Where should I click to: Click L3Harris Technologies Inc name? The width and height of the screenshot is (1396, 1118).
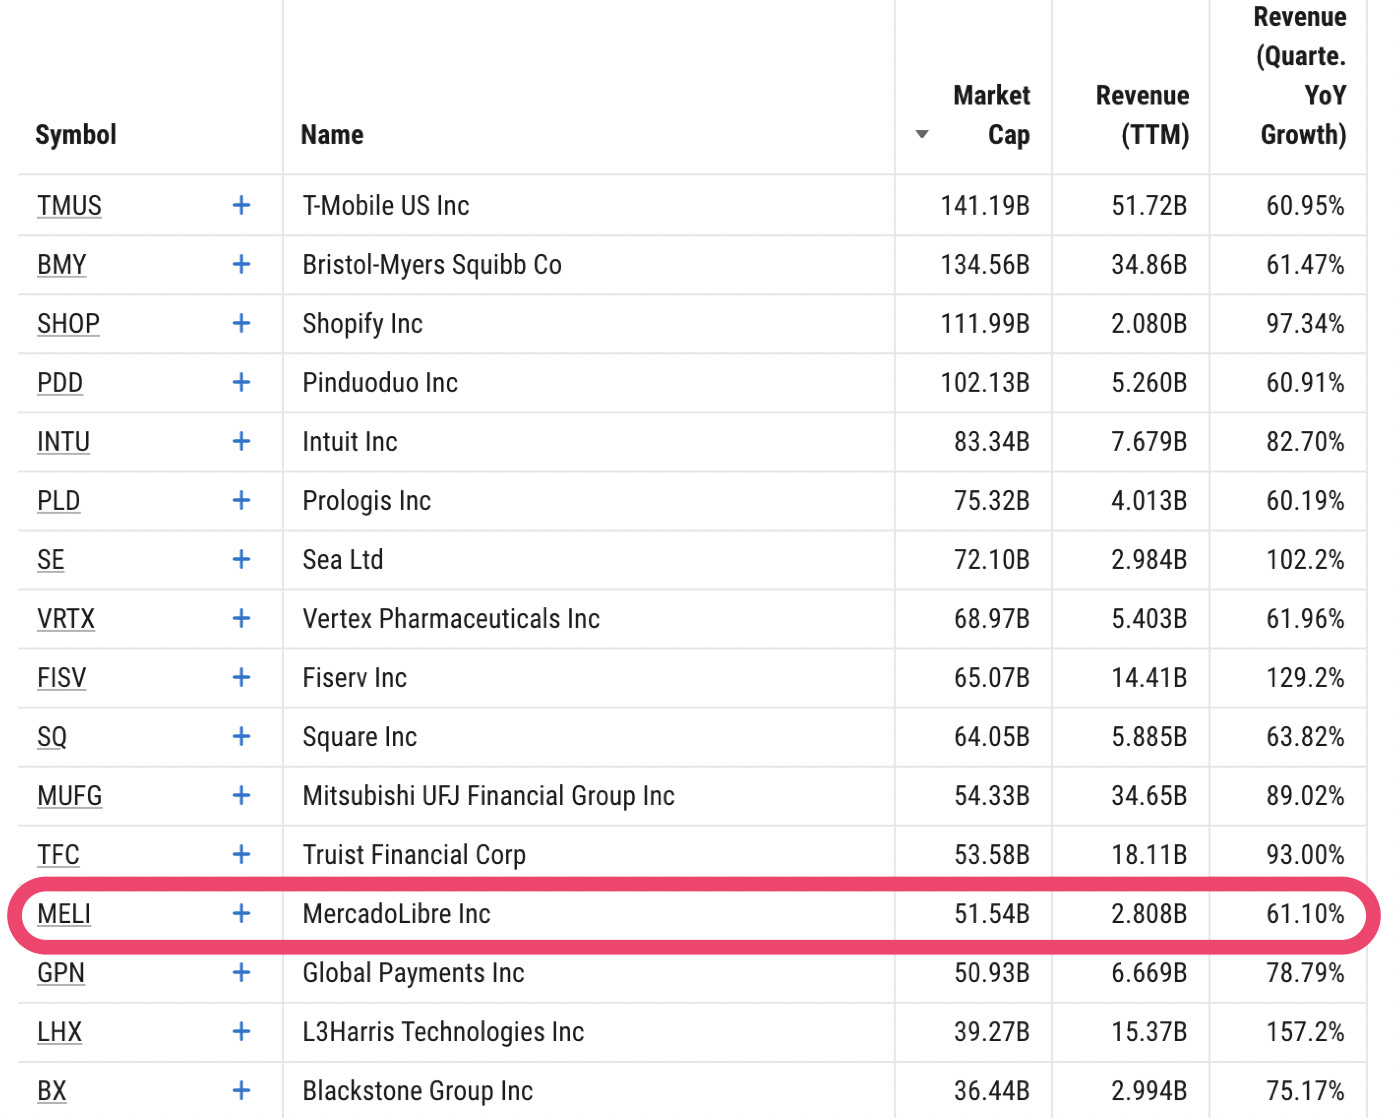[x=443, y=1032]
